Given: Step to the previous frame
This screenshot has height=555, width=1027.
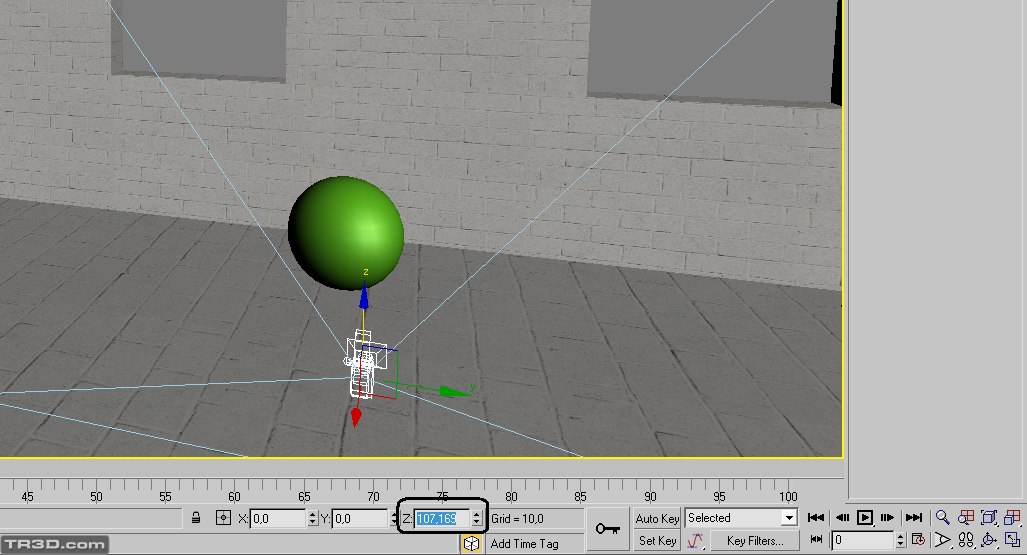Looking at the screenshot, I should (841, 518).
